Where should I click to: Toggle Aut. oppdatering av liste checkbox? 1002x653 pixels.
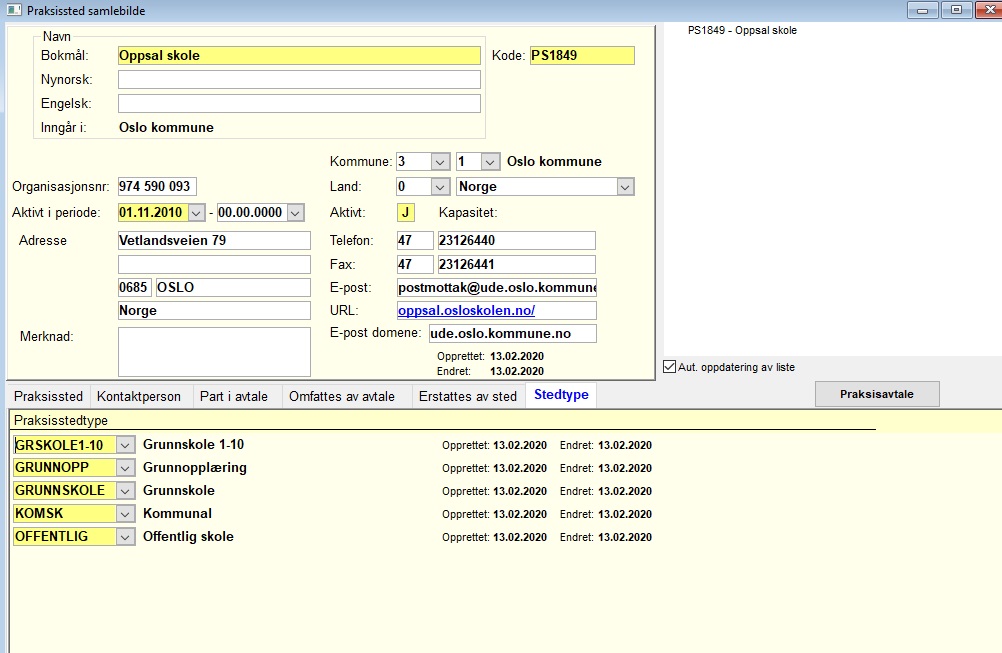point(670,367)
